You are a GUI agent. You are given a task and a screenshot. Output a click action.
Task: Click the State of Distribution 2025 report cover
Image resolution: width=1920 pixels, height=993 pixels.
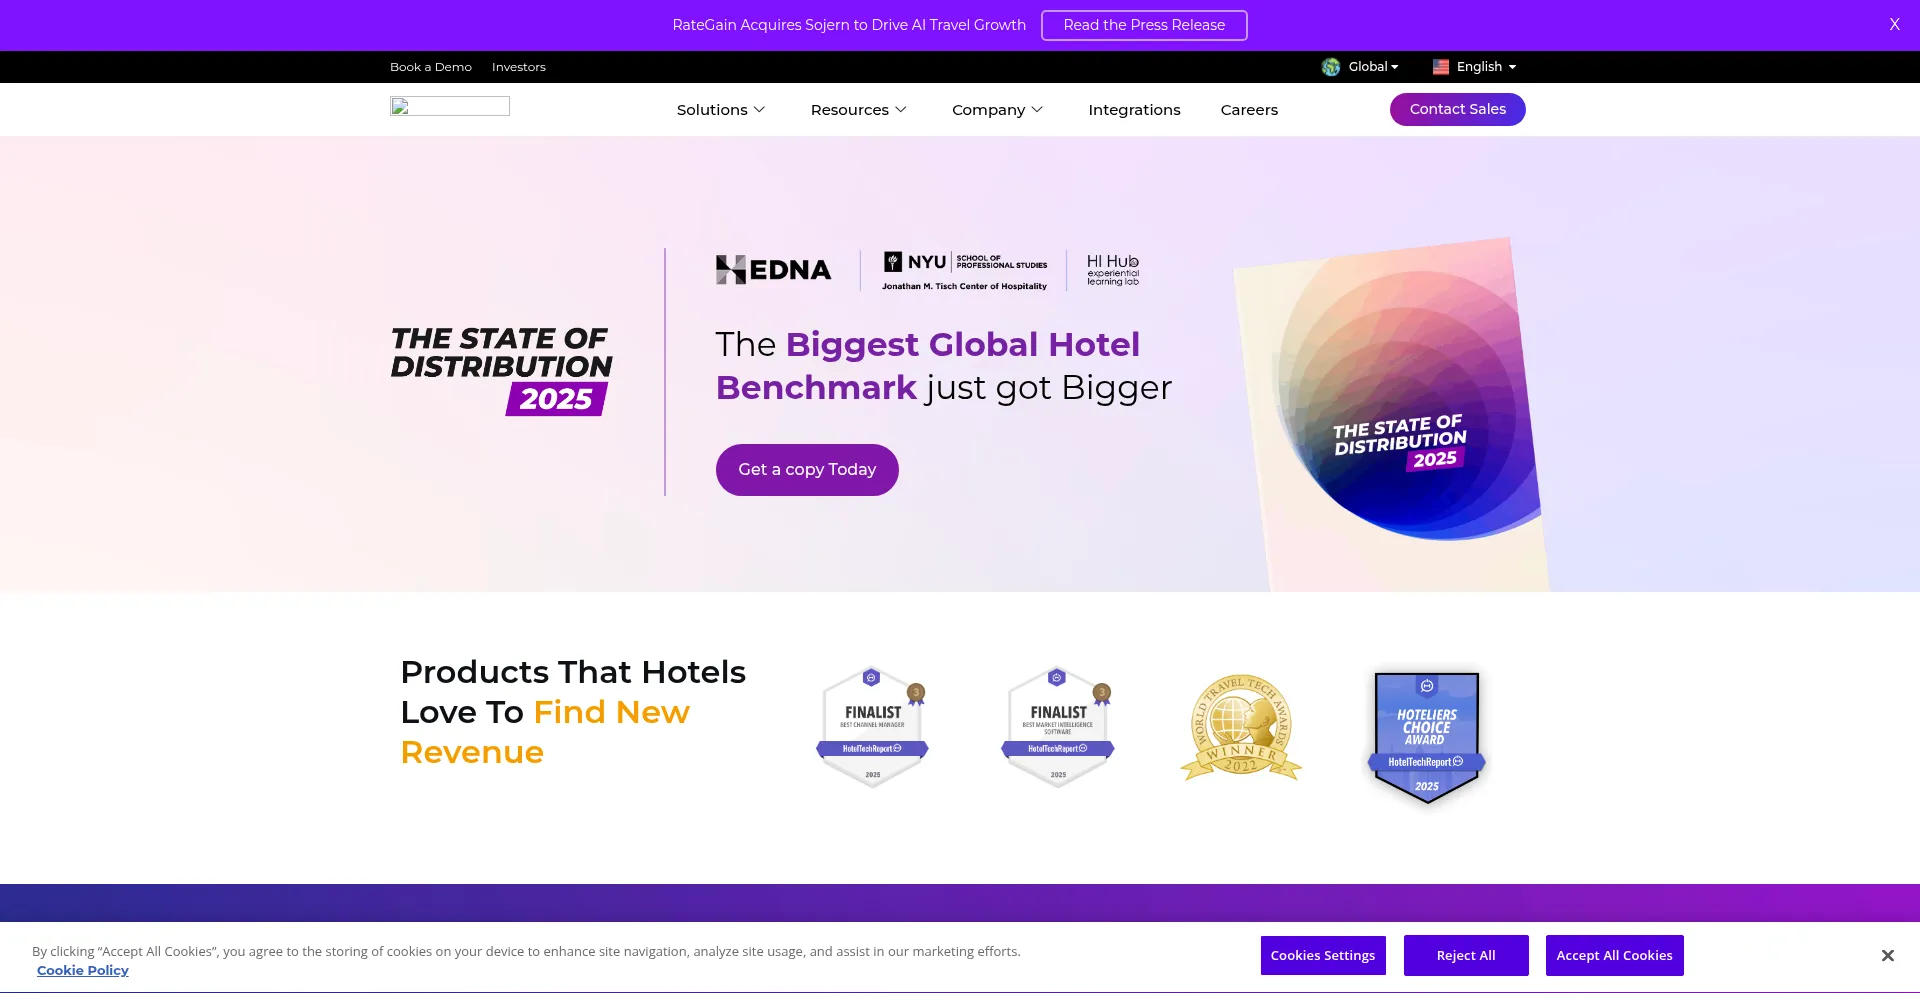(1390, 415)
